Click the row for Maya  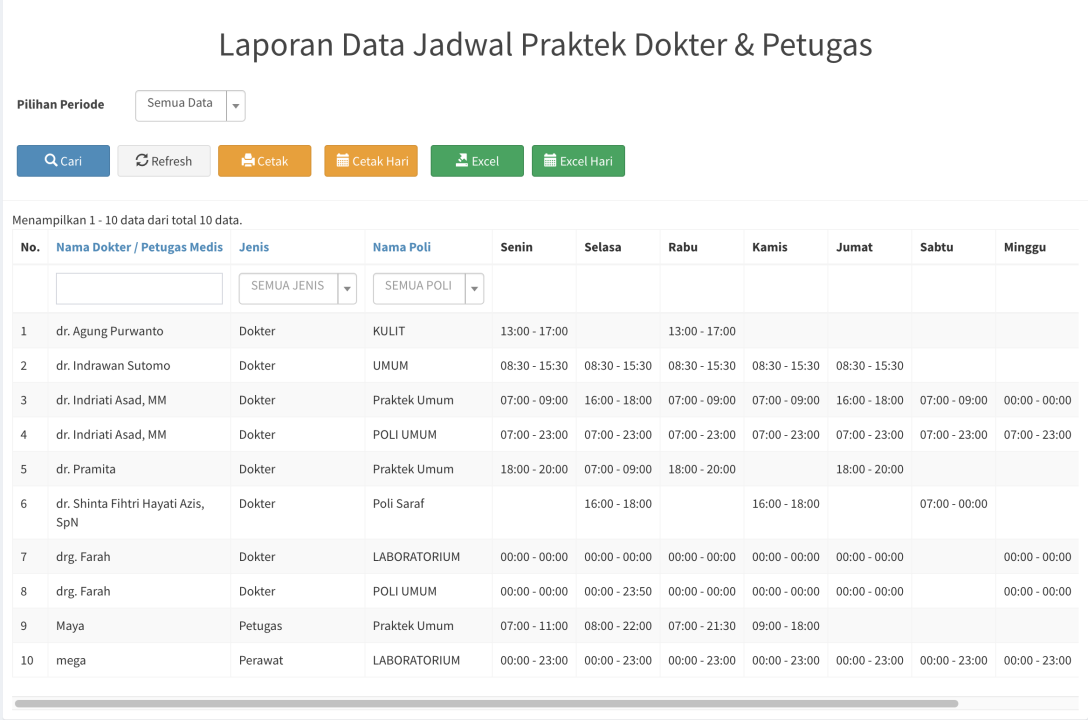coord(70,626)
